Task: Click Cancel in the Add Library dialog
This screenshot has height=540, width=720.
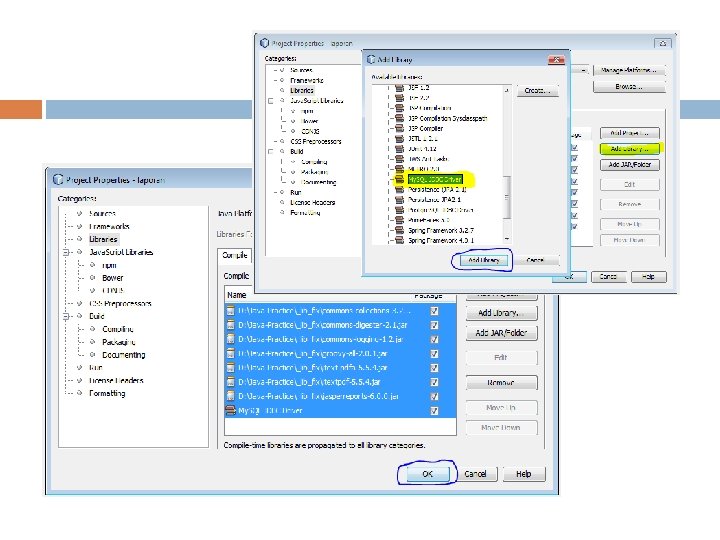Action: pos(535,260)
